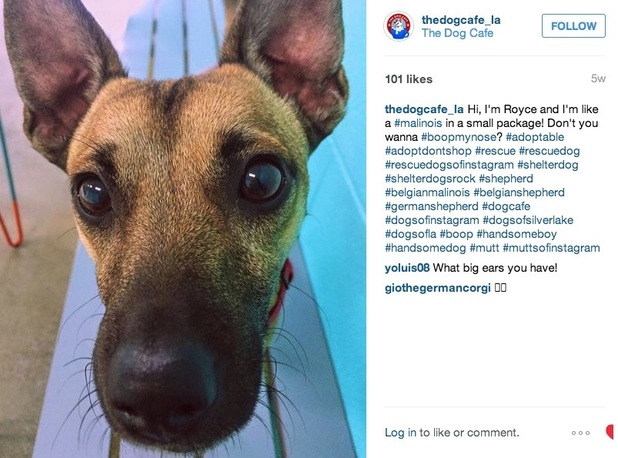Open The Dog Cafe display name

[x=457, y=33]
